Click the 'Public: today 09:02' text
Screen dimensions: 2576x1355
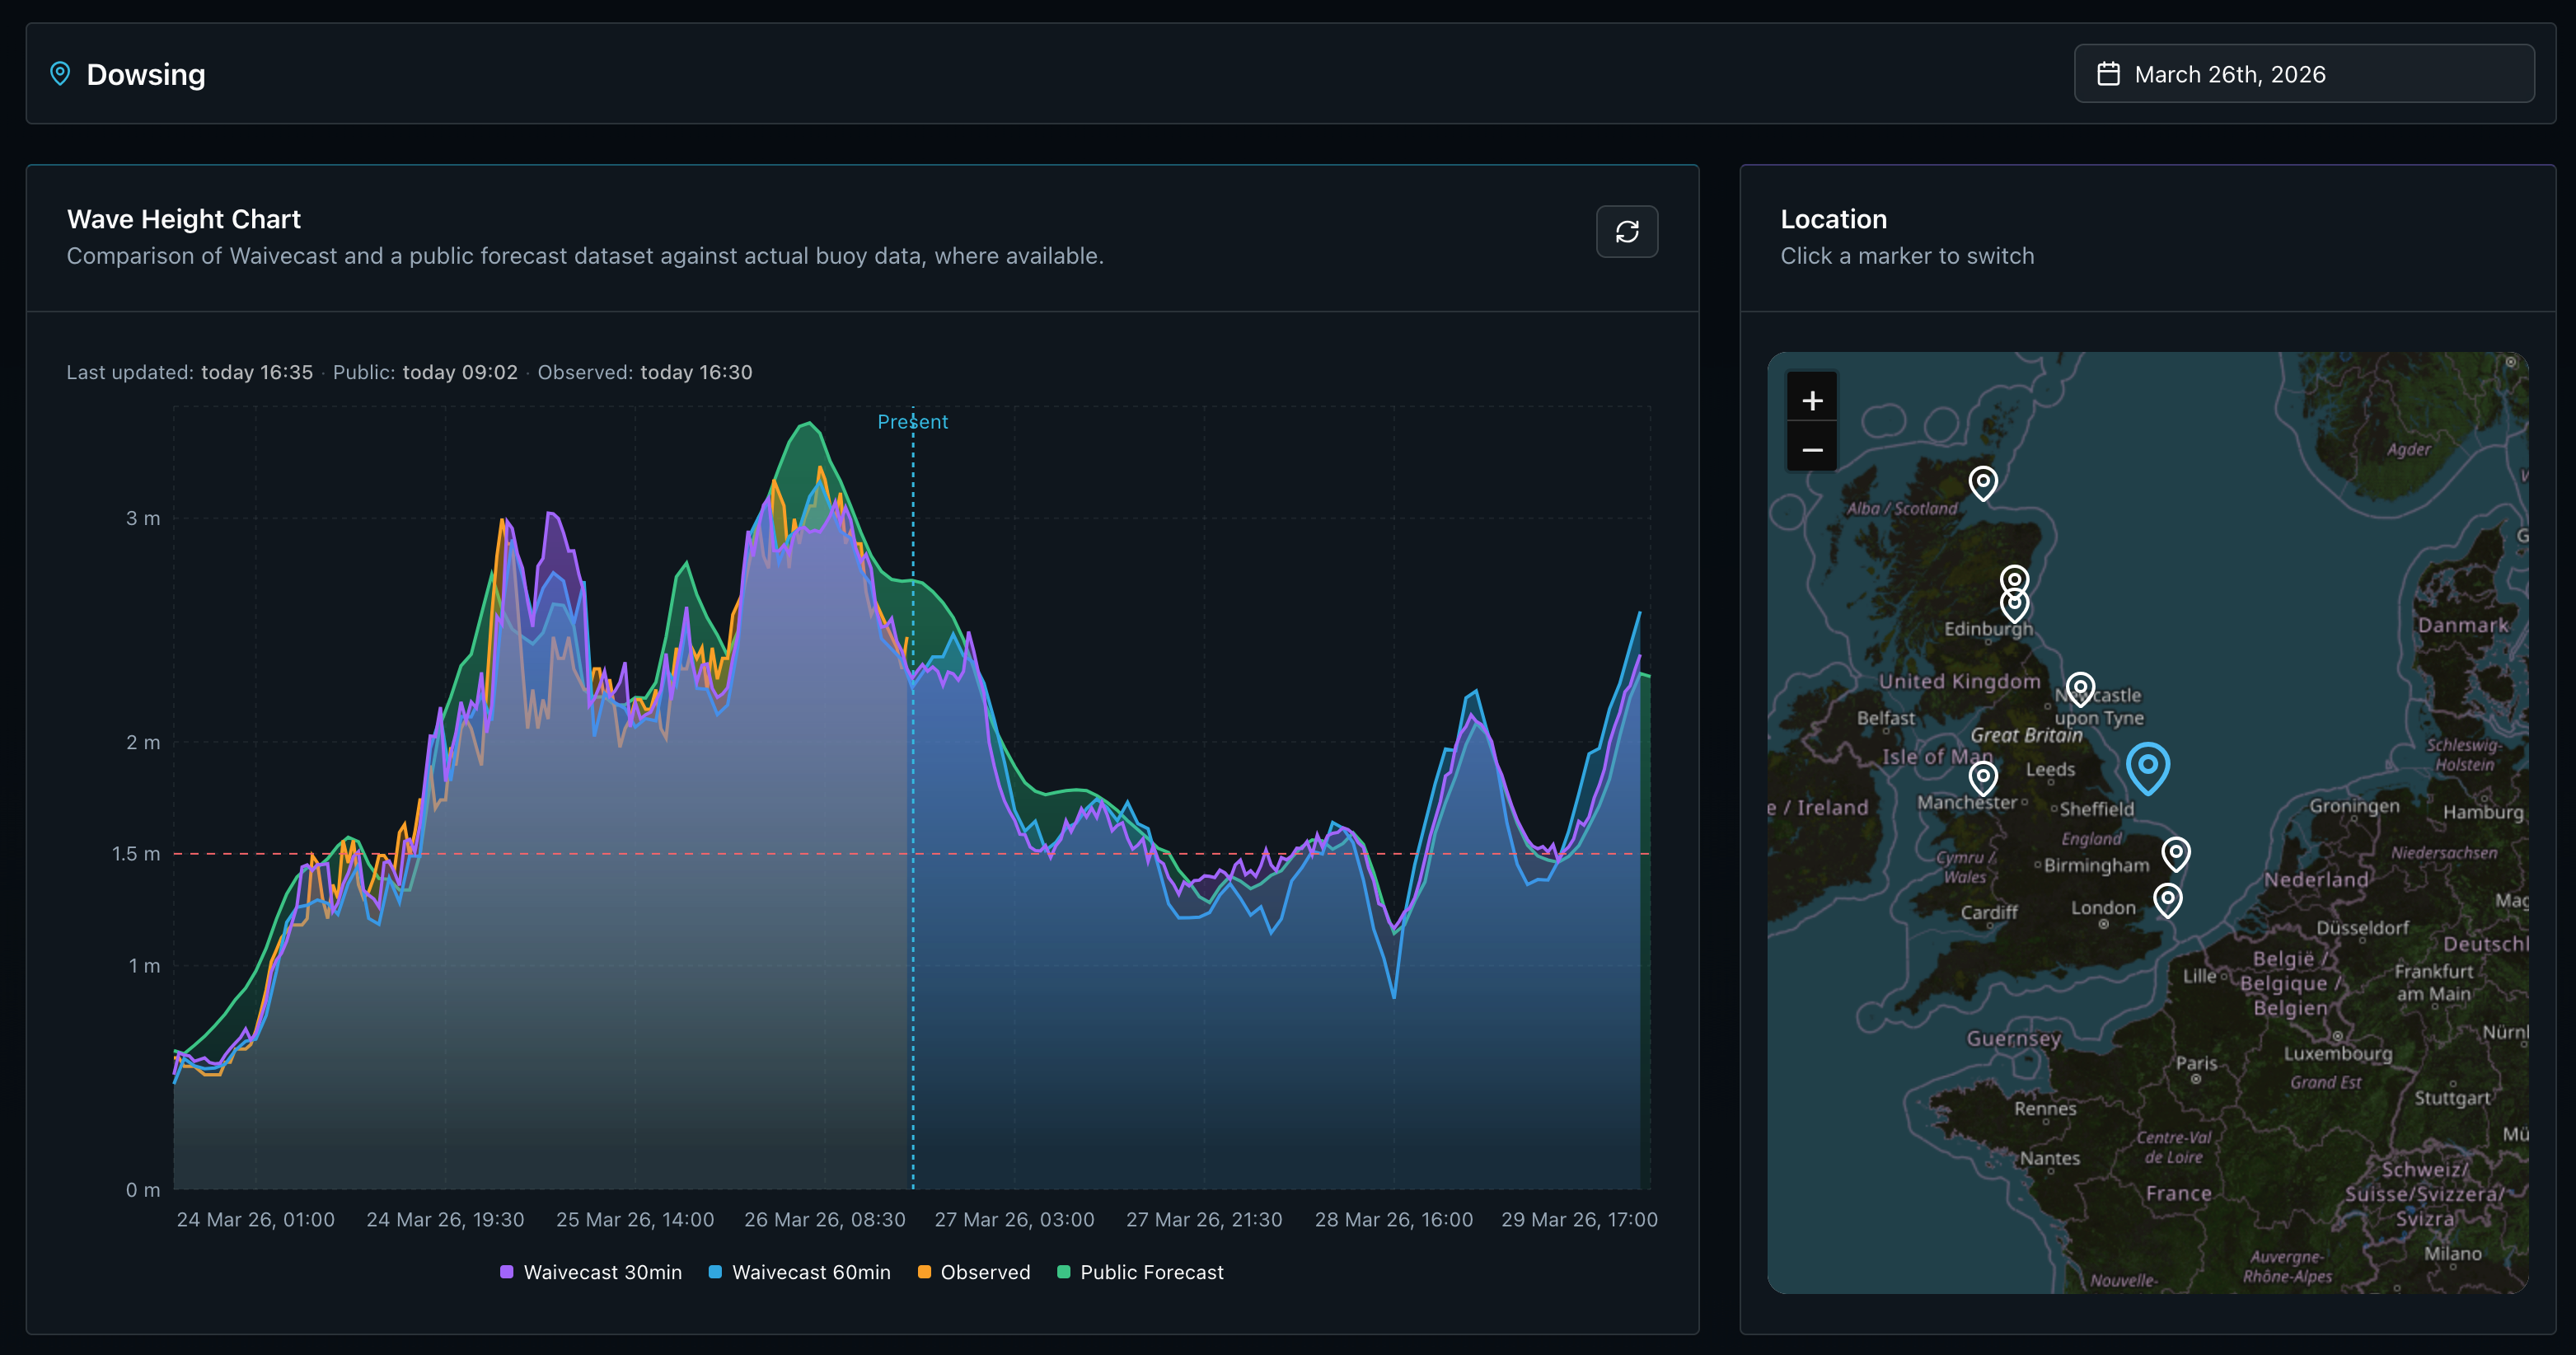click(425, 372)
